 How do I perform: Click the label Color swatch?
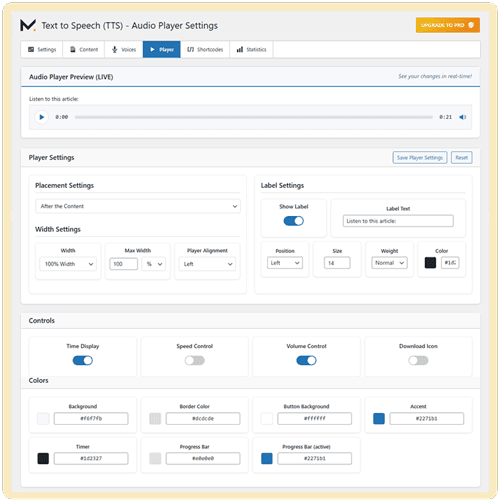pyautogui.click(x=430, y=263)
